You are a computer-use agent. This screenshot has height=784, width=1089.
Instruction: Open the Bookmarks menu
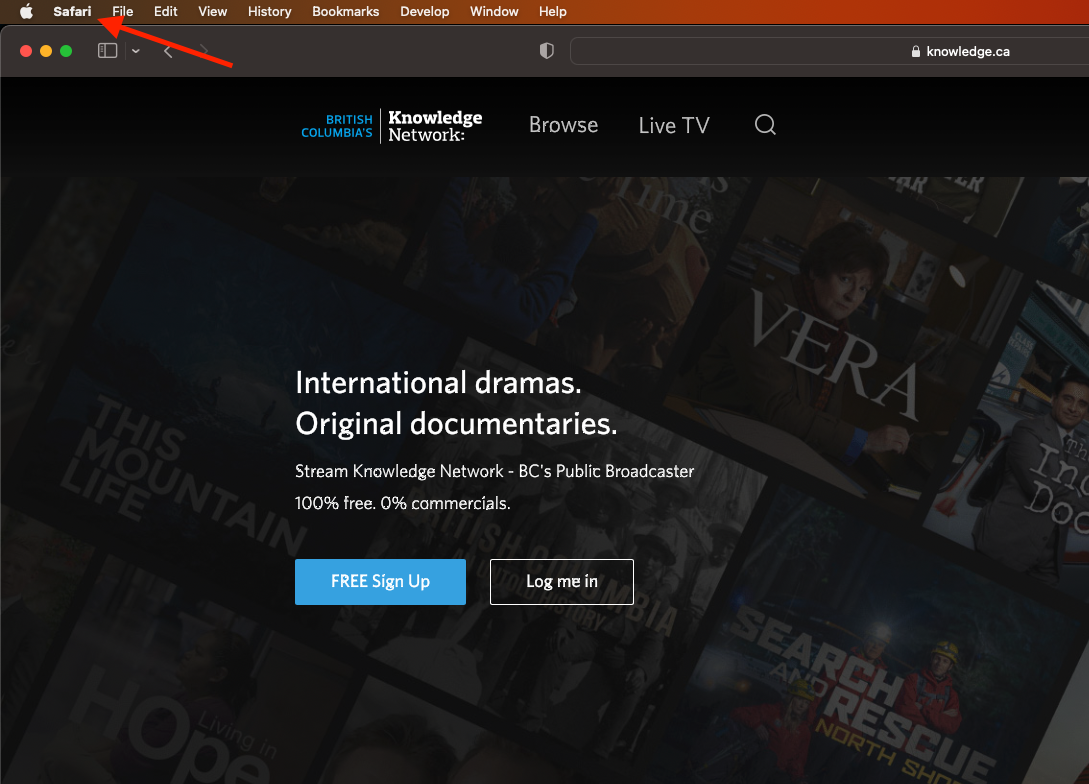(345, 11)
